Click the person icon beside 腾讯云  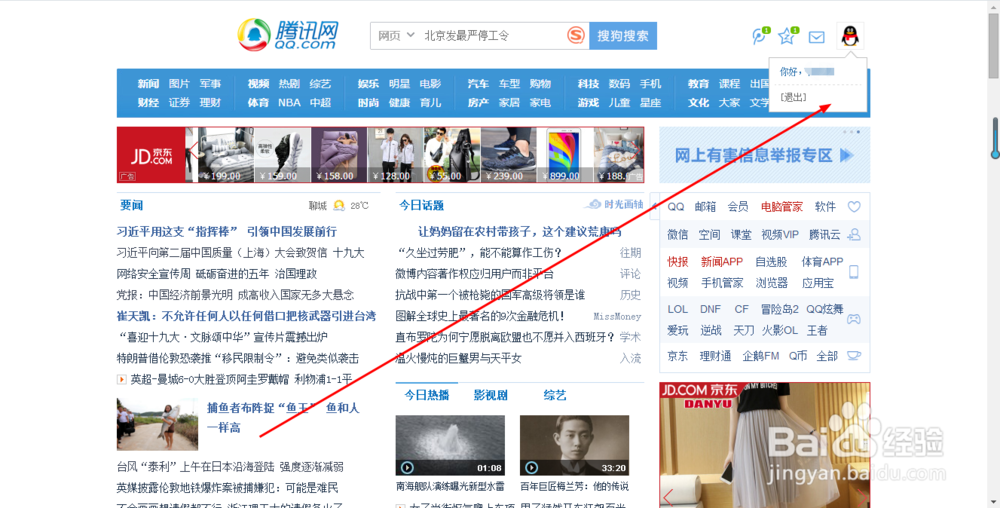854,235
